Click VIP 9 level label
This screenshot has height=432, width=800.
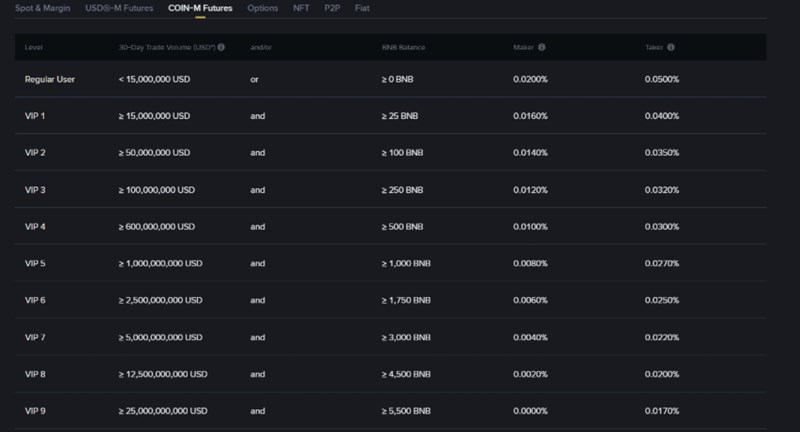36,410
